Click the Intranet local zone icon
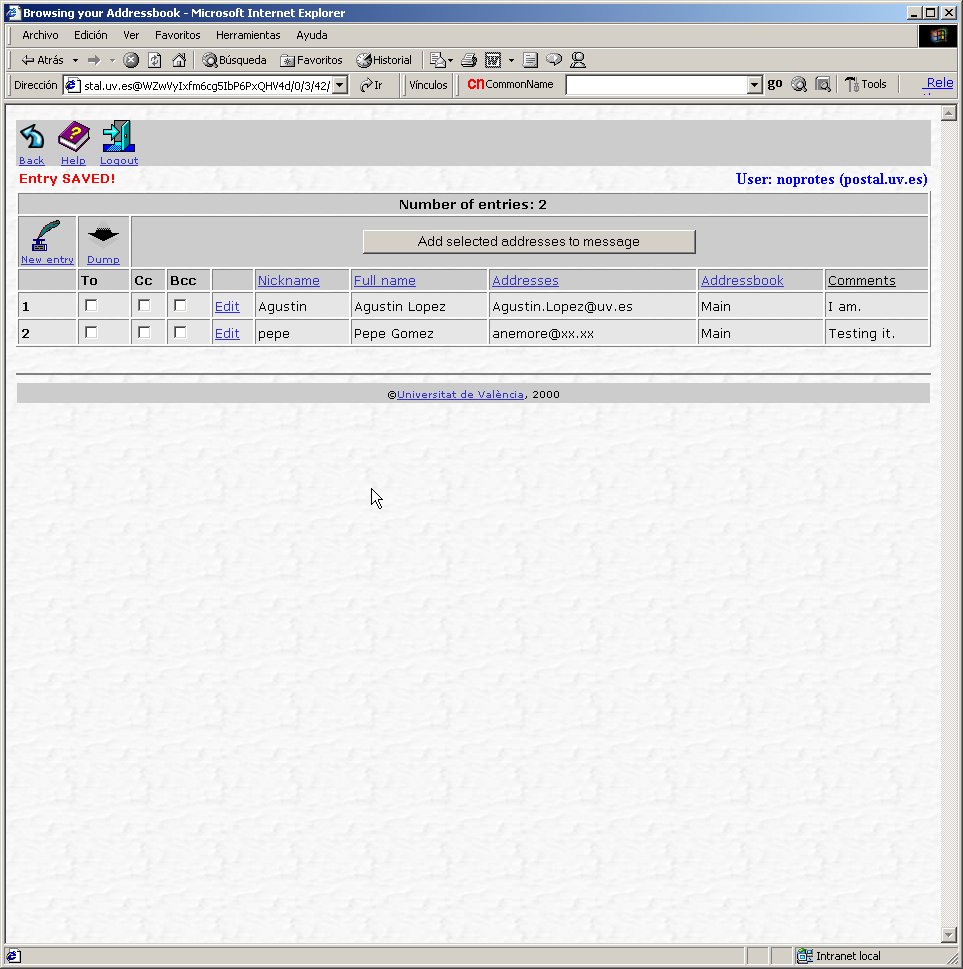Image resolution: width=963 pixels, height=969 pixels. pos(804,956)
